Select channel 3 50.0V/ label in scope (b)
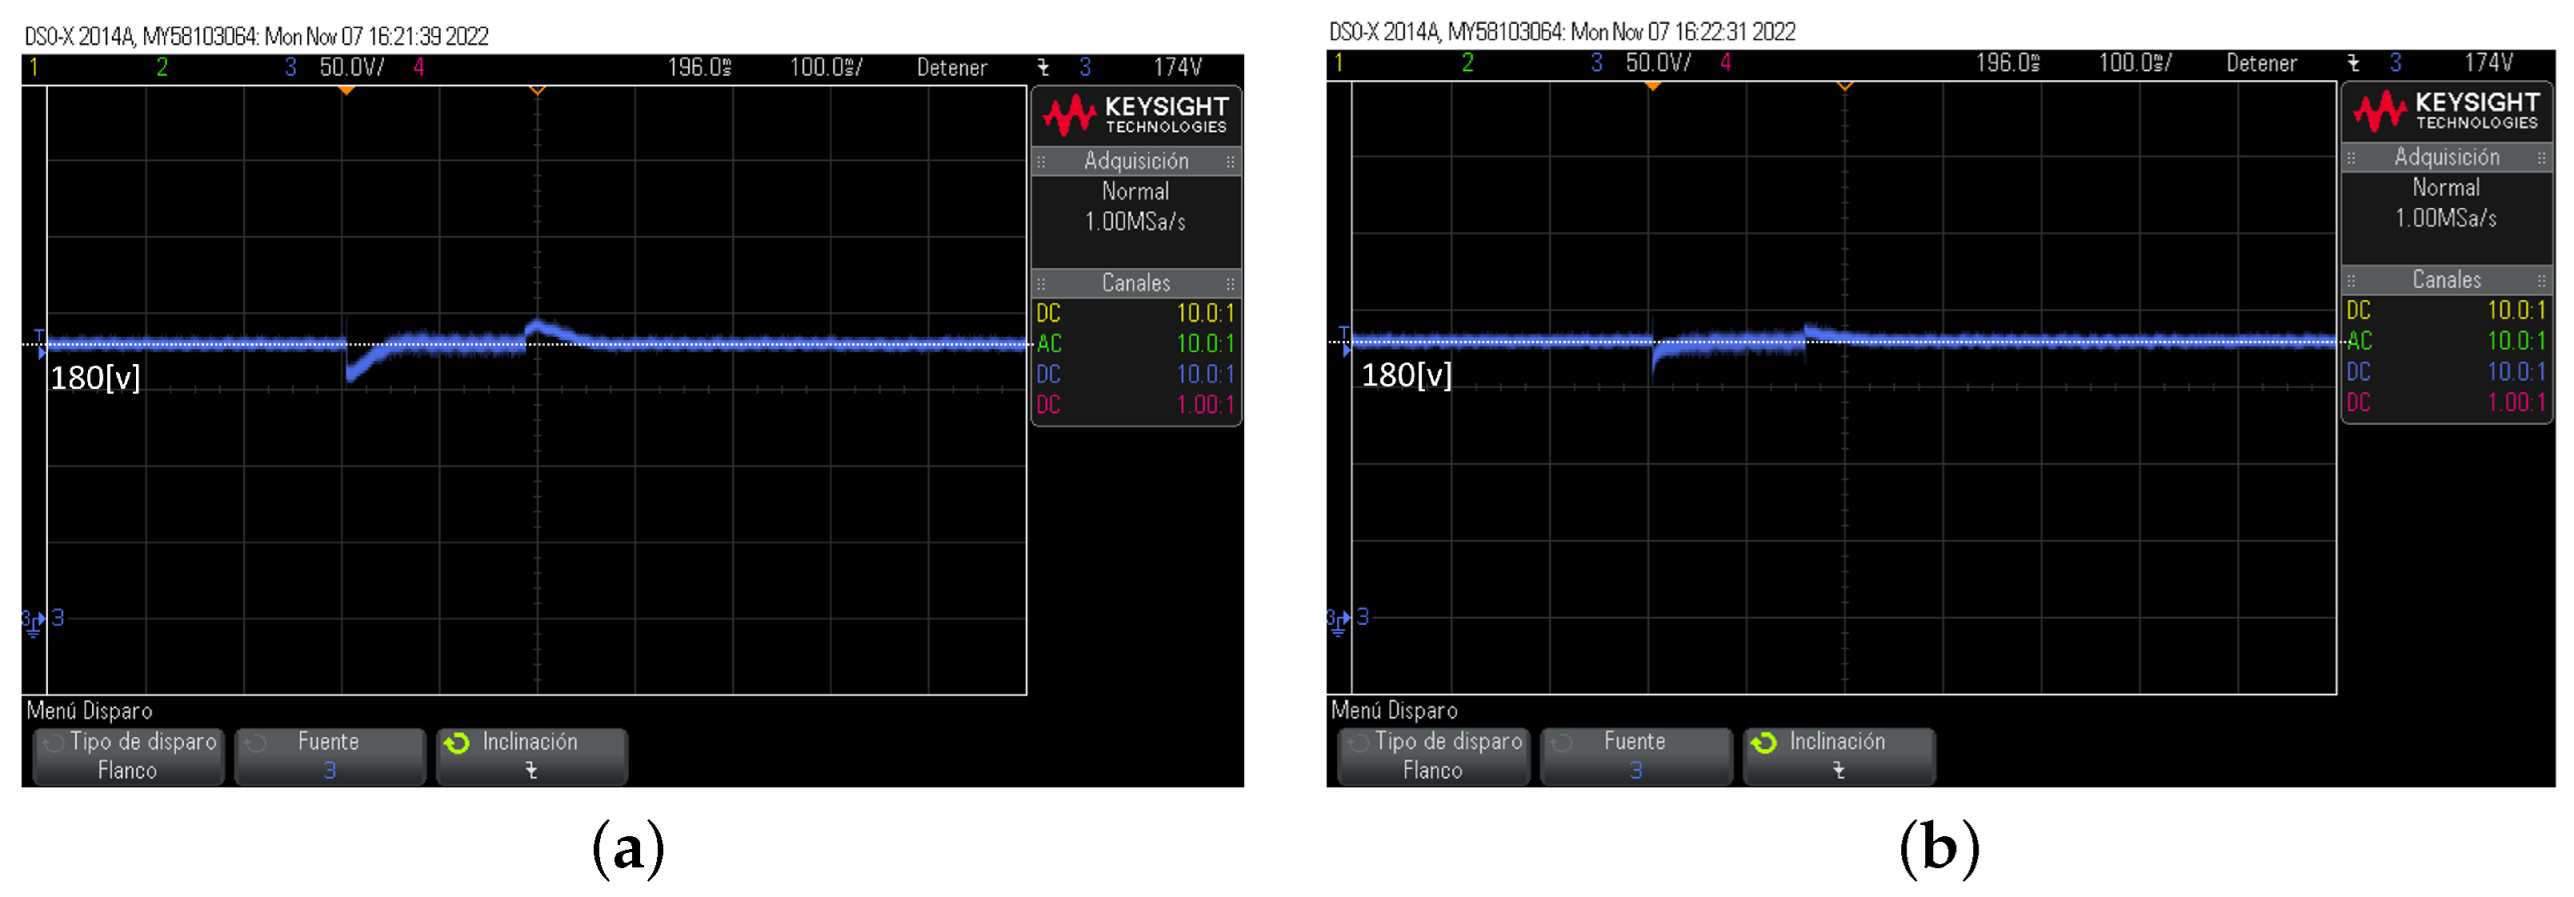This screenshot has height=897, width=2574. pyautogui.click(x=1641, y=64)
